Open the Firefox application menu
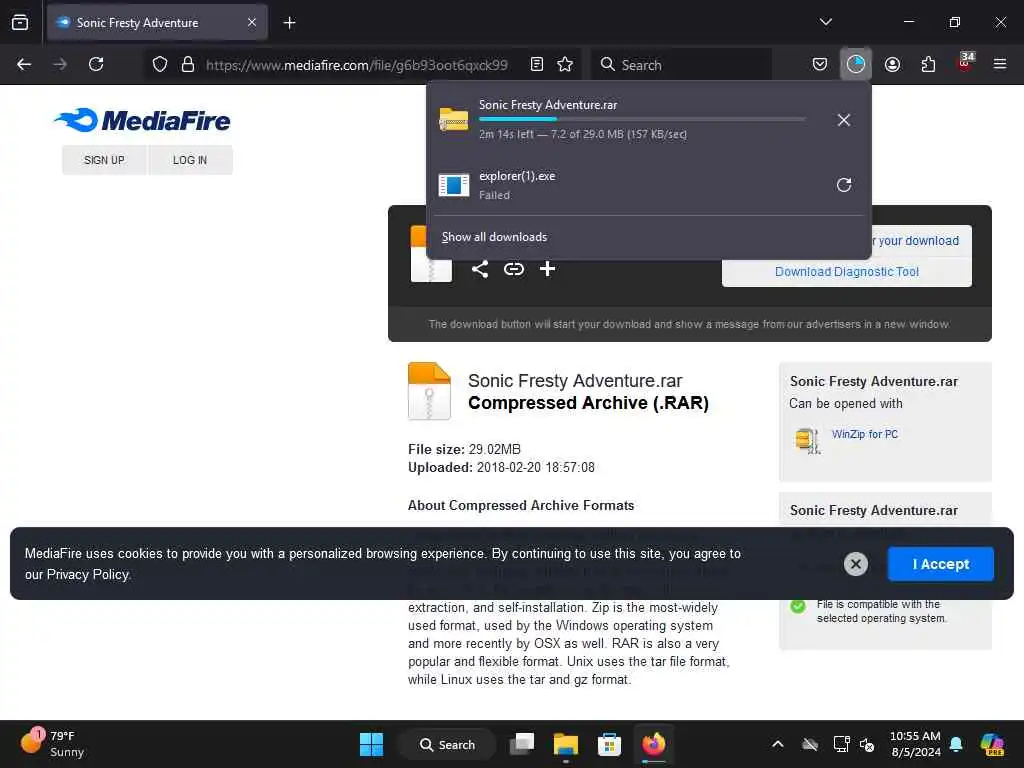Screen dimensions: 1024x768 coord(1000,64)
